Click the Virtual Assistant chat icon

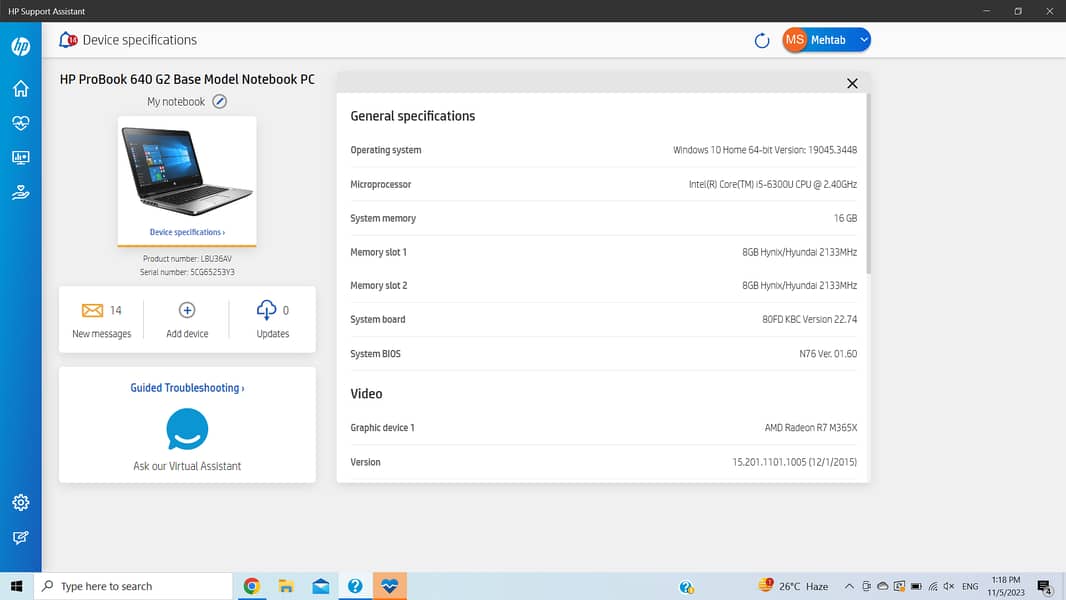click(187, 430)
